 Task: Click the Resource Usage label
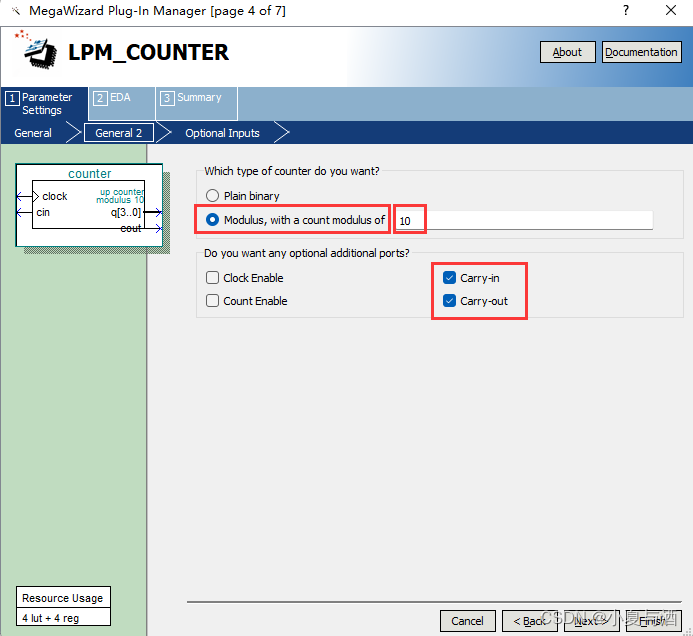(x=63, y=598)
